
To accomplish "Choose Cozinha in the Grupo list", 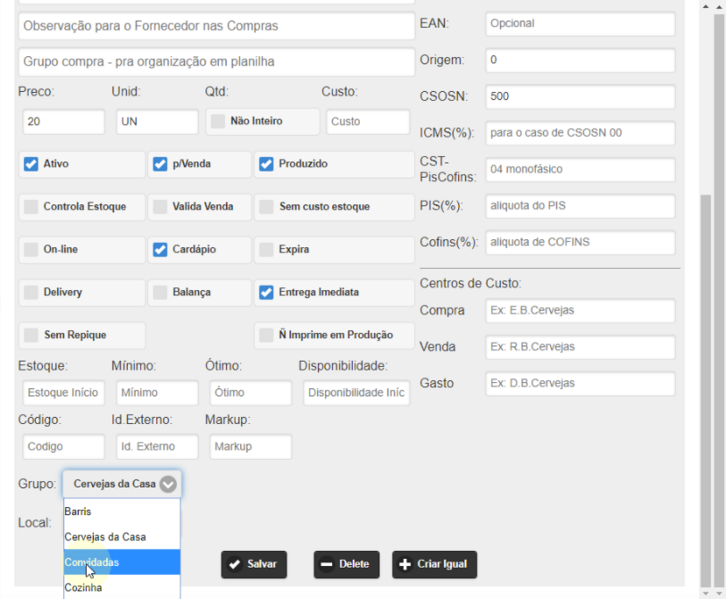I will 122,587.
